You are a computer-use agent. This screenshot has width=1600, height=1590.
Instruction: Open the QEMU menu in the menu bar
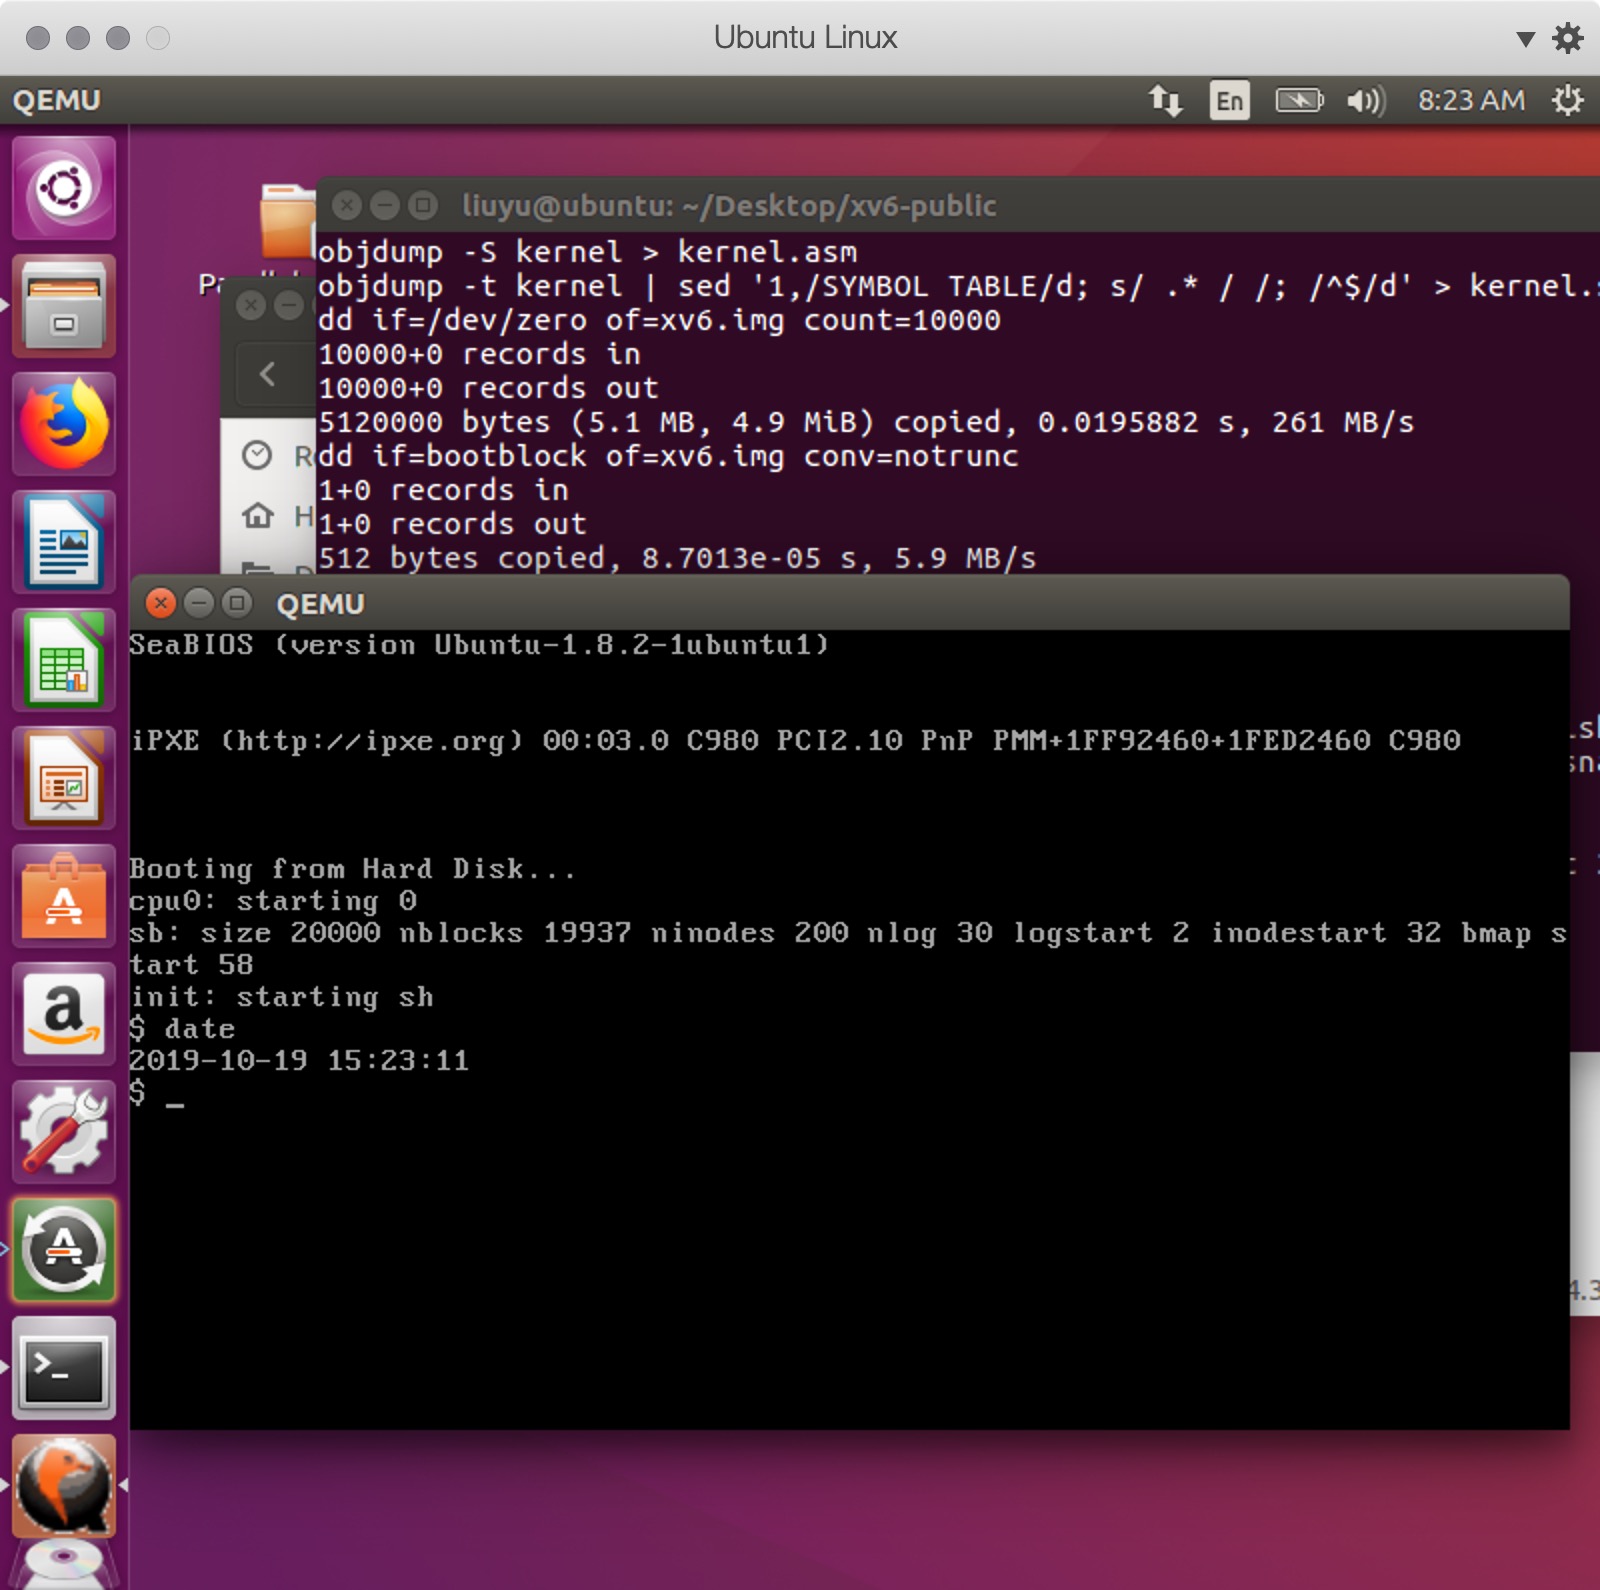click(x=55, y=100)
